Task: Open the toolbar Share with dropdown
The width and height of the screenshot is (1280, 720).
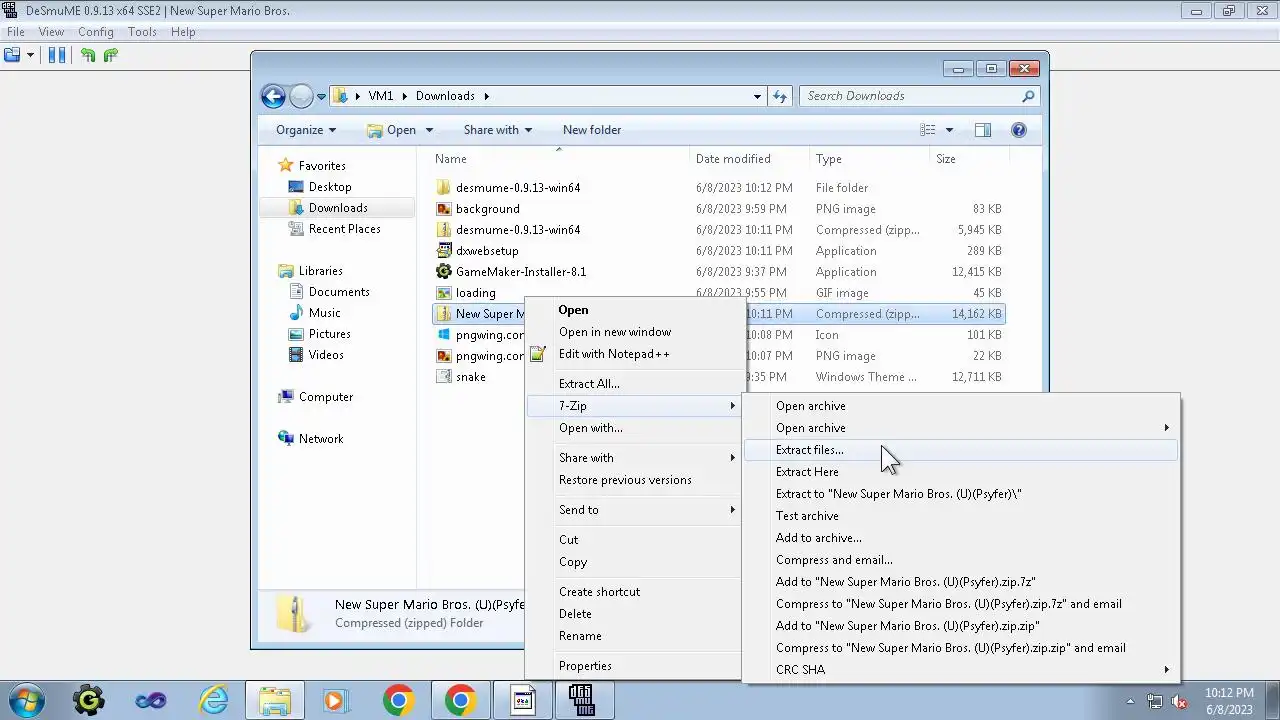Action: click(497, 130)
